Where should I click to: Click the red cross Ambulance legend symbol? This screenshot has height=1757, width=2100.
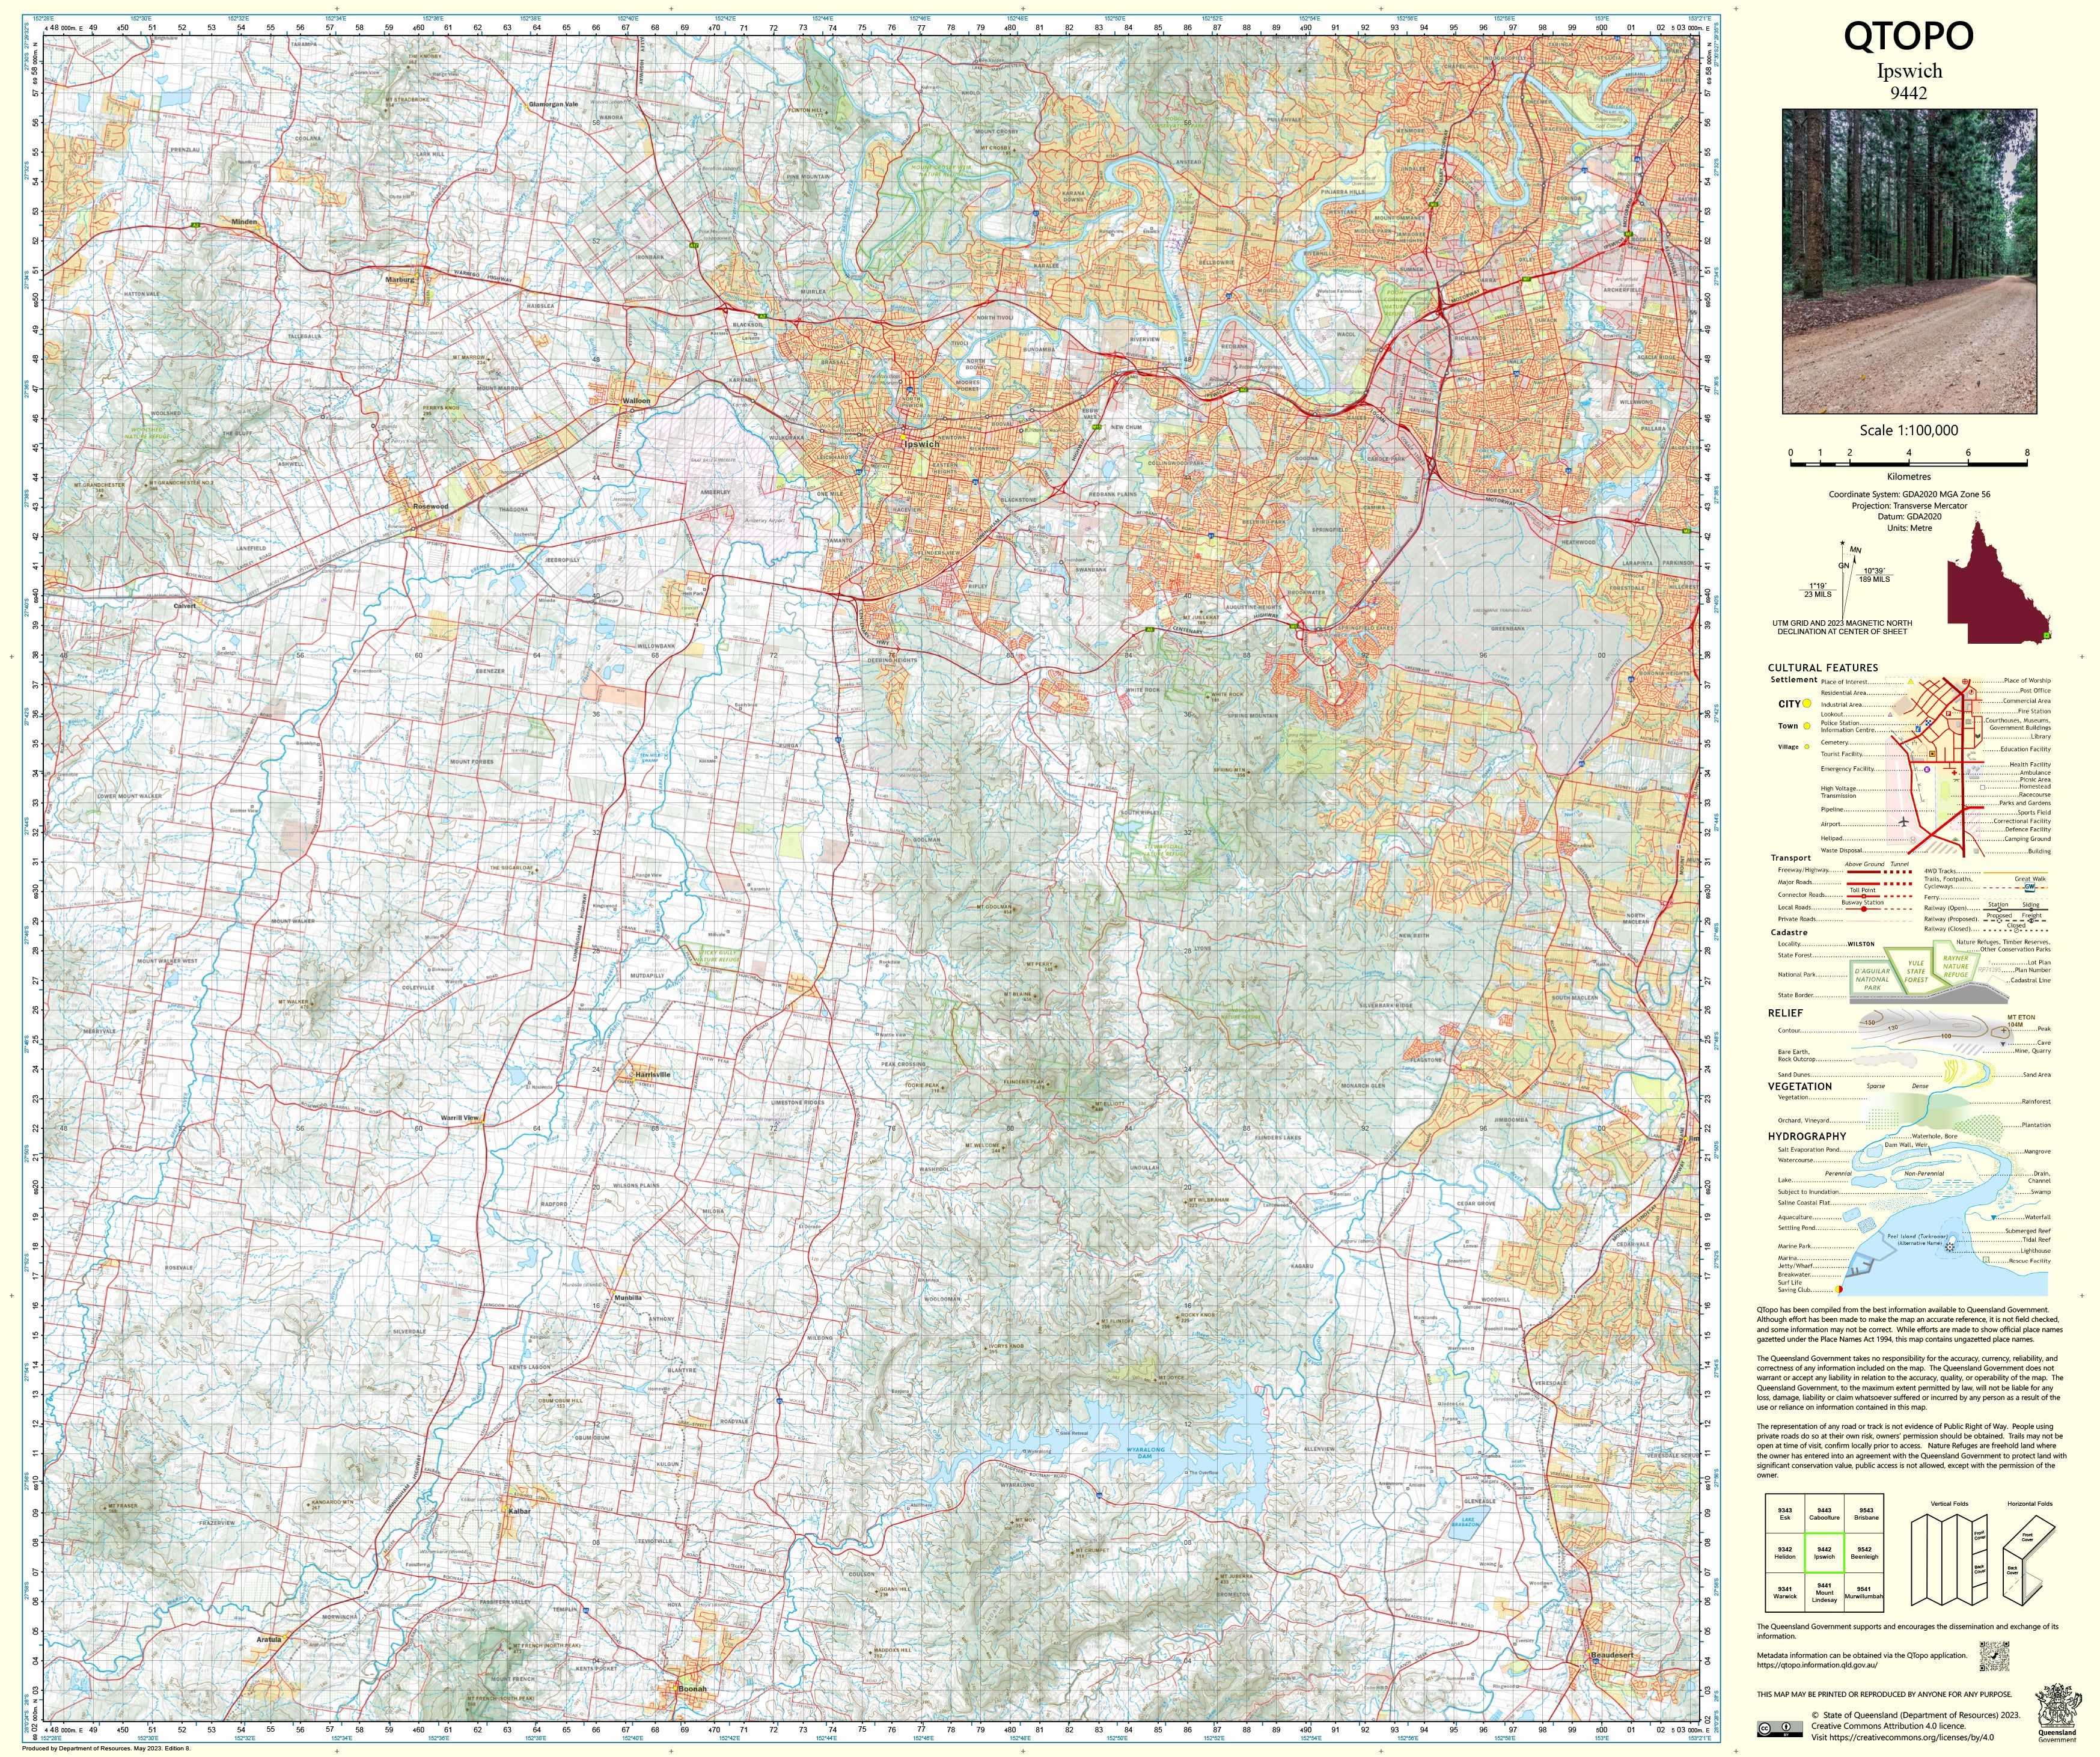pyautogui.click(x=1954, y=773)
